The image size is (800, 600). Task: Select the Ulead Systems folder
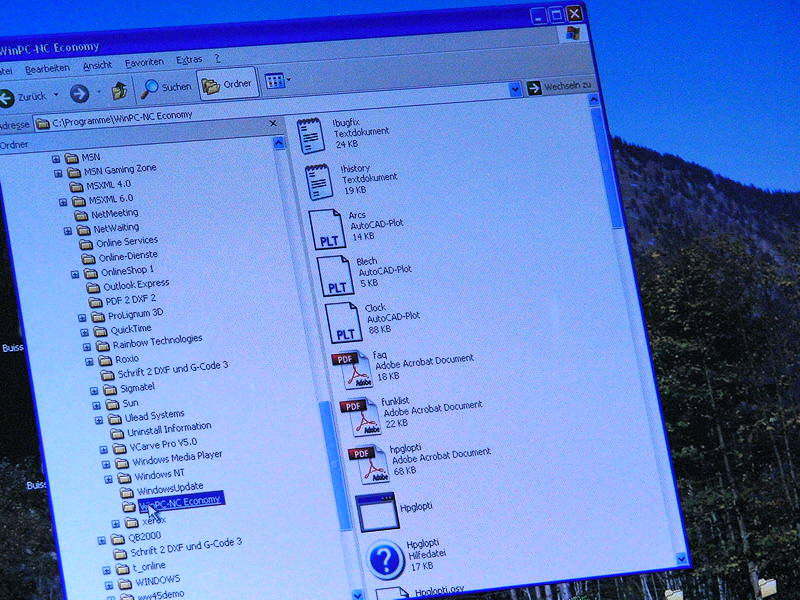[155, 416]
